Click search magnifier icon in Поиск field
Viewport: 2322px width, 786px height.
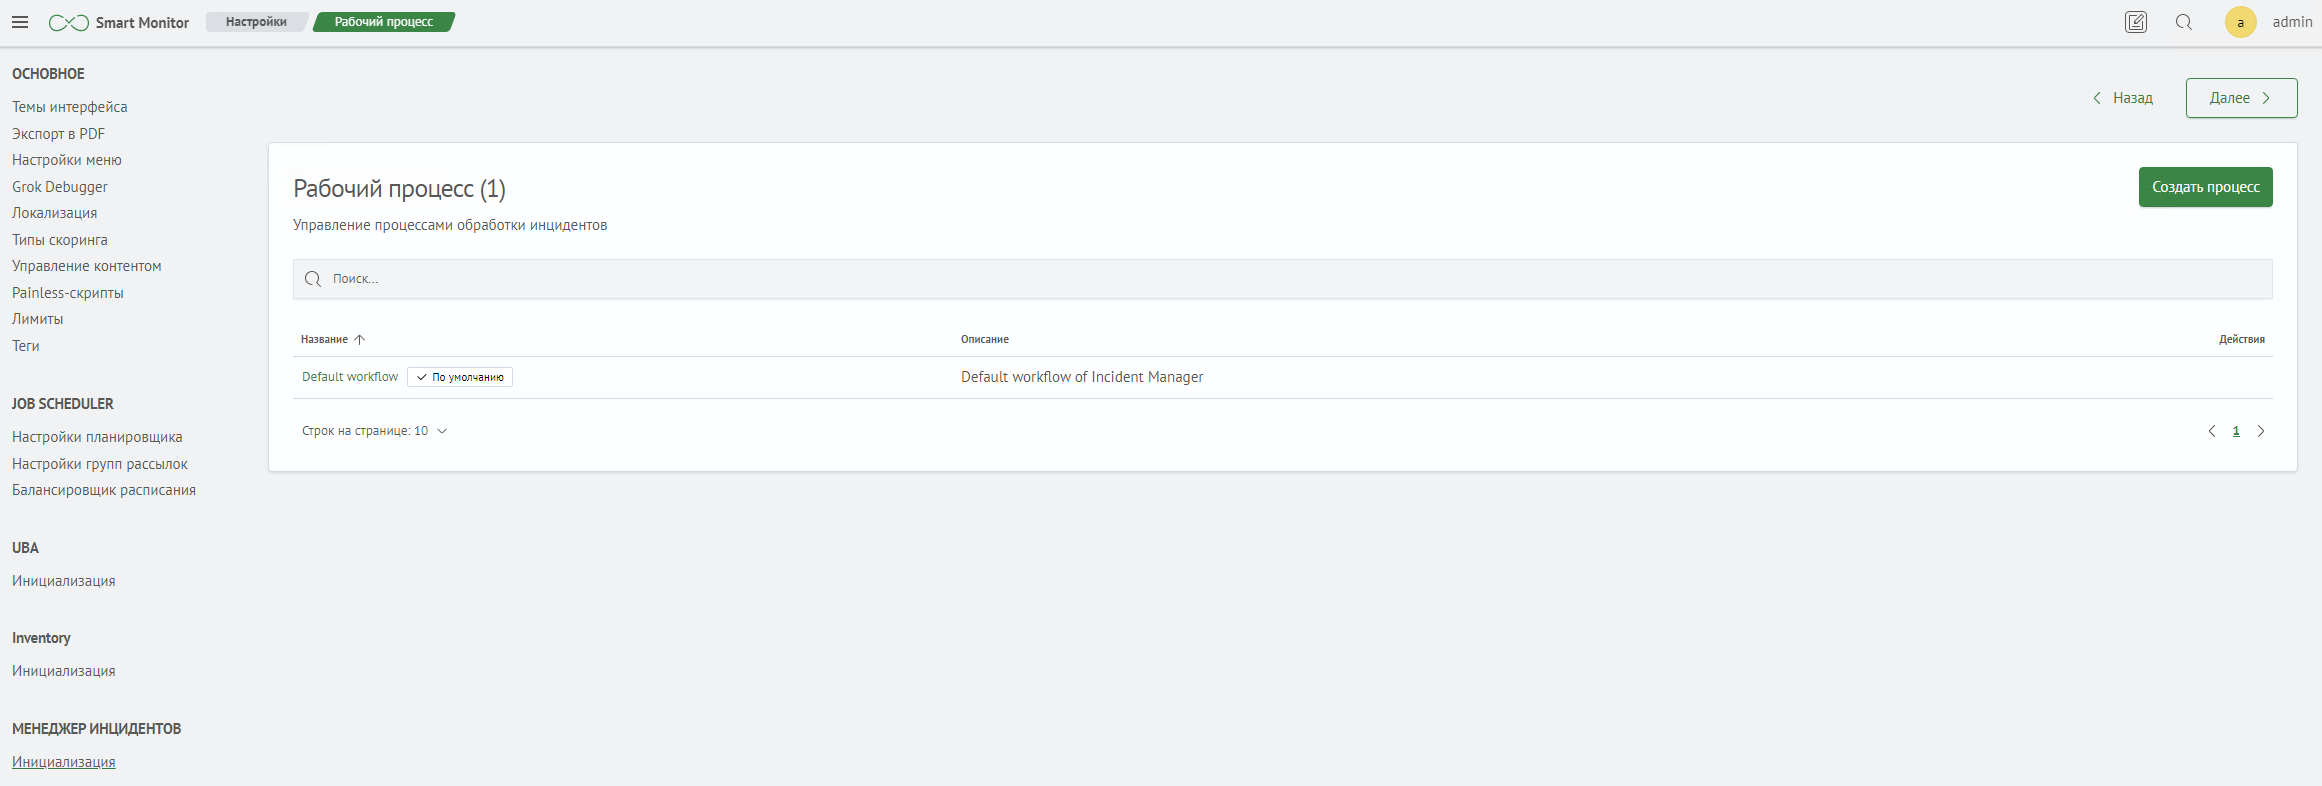click(x=313, y=279)
